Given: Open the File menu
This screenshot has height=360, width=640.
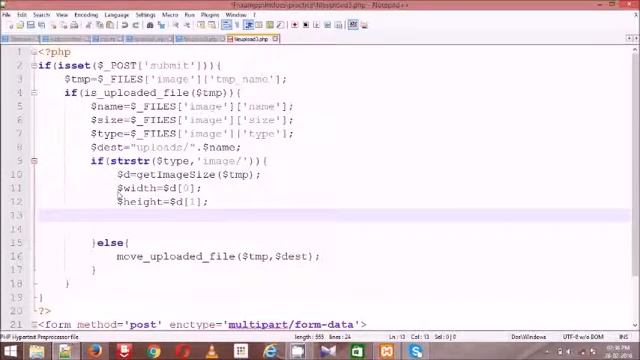Looking at the screenshot, I should click(x=7, y=15).
